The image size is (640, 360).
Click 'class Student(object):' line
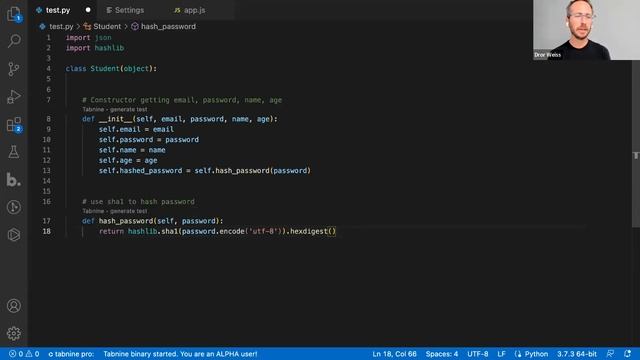(x=111, y=69)
